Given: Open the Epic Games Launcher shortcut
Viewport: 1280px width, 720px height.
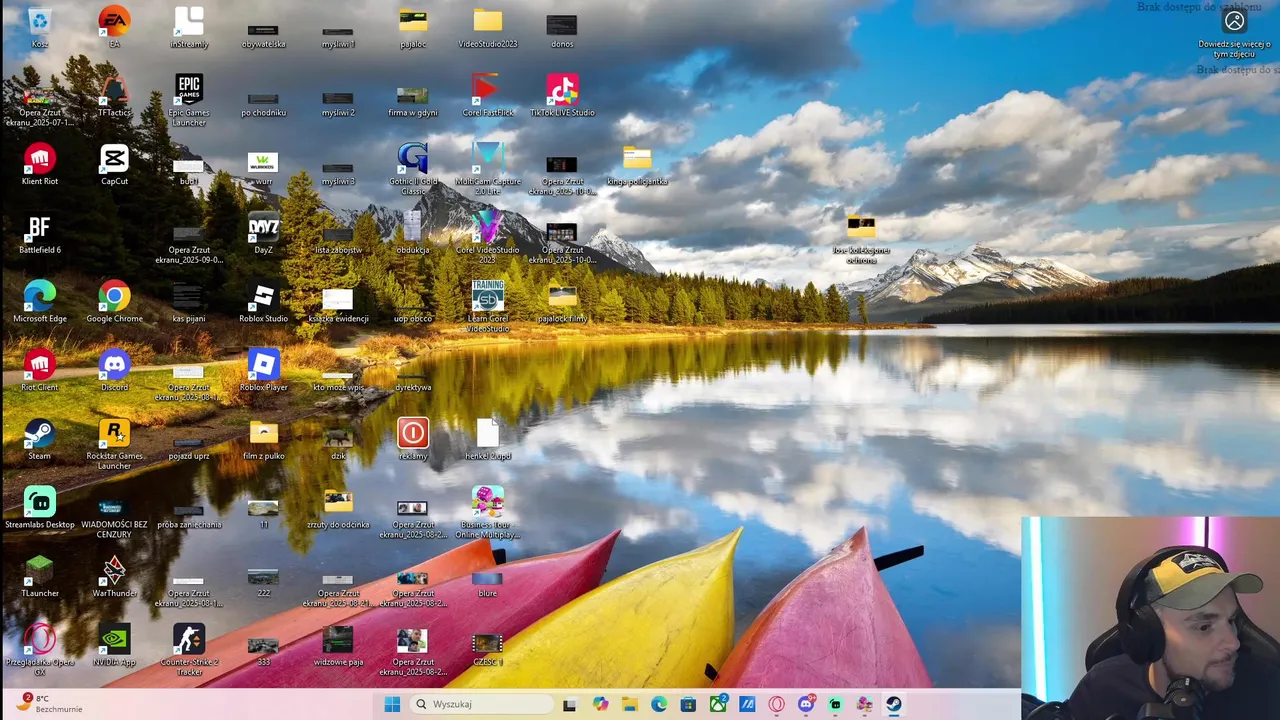Looking at the screenshot, I should pos(189,100).
